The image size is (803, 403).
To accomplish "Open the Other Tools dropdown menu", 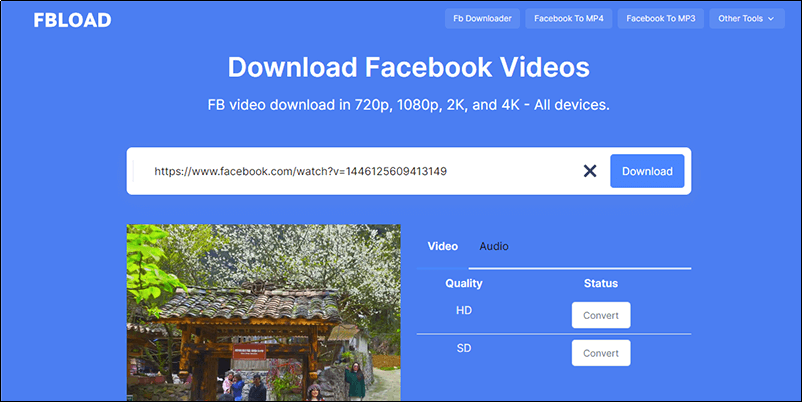I will pyautogui.click(x=747, y=19).
